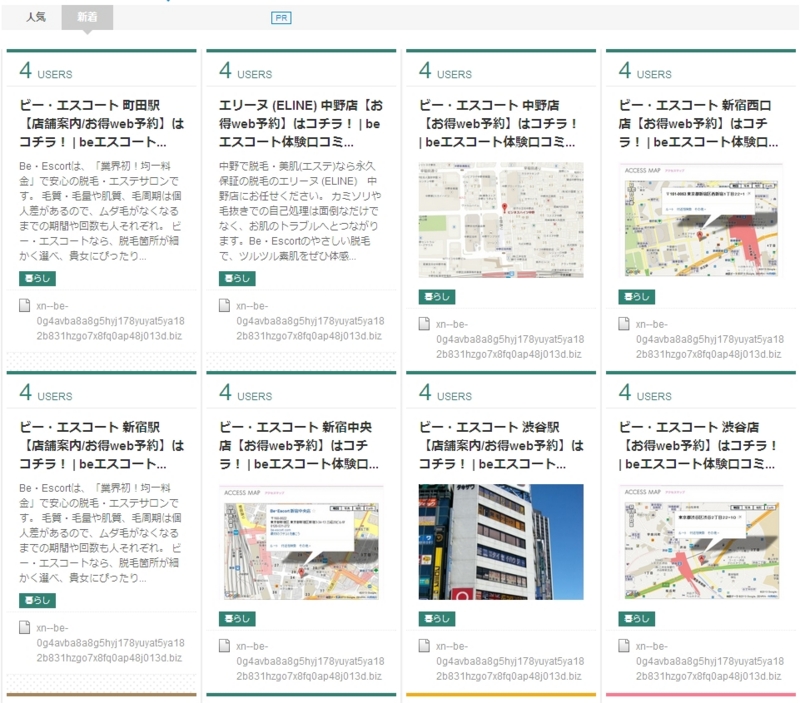Image resolution: width=800 pixels, height=703 pixels.
Task: Select the 新着 tab
Action: [87, 17]
